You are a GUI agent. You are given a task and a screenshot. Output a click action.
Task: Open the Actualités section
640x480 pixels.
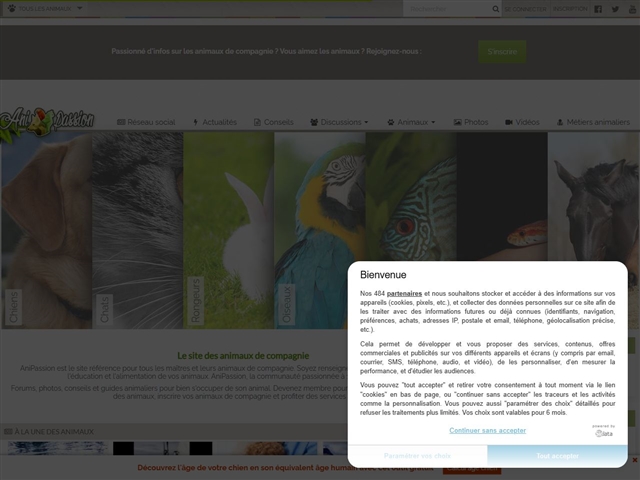point(214,122)
